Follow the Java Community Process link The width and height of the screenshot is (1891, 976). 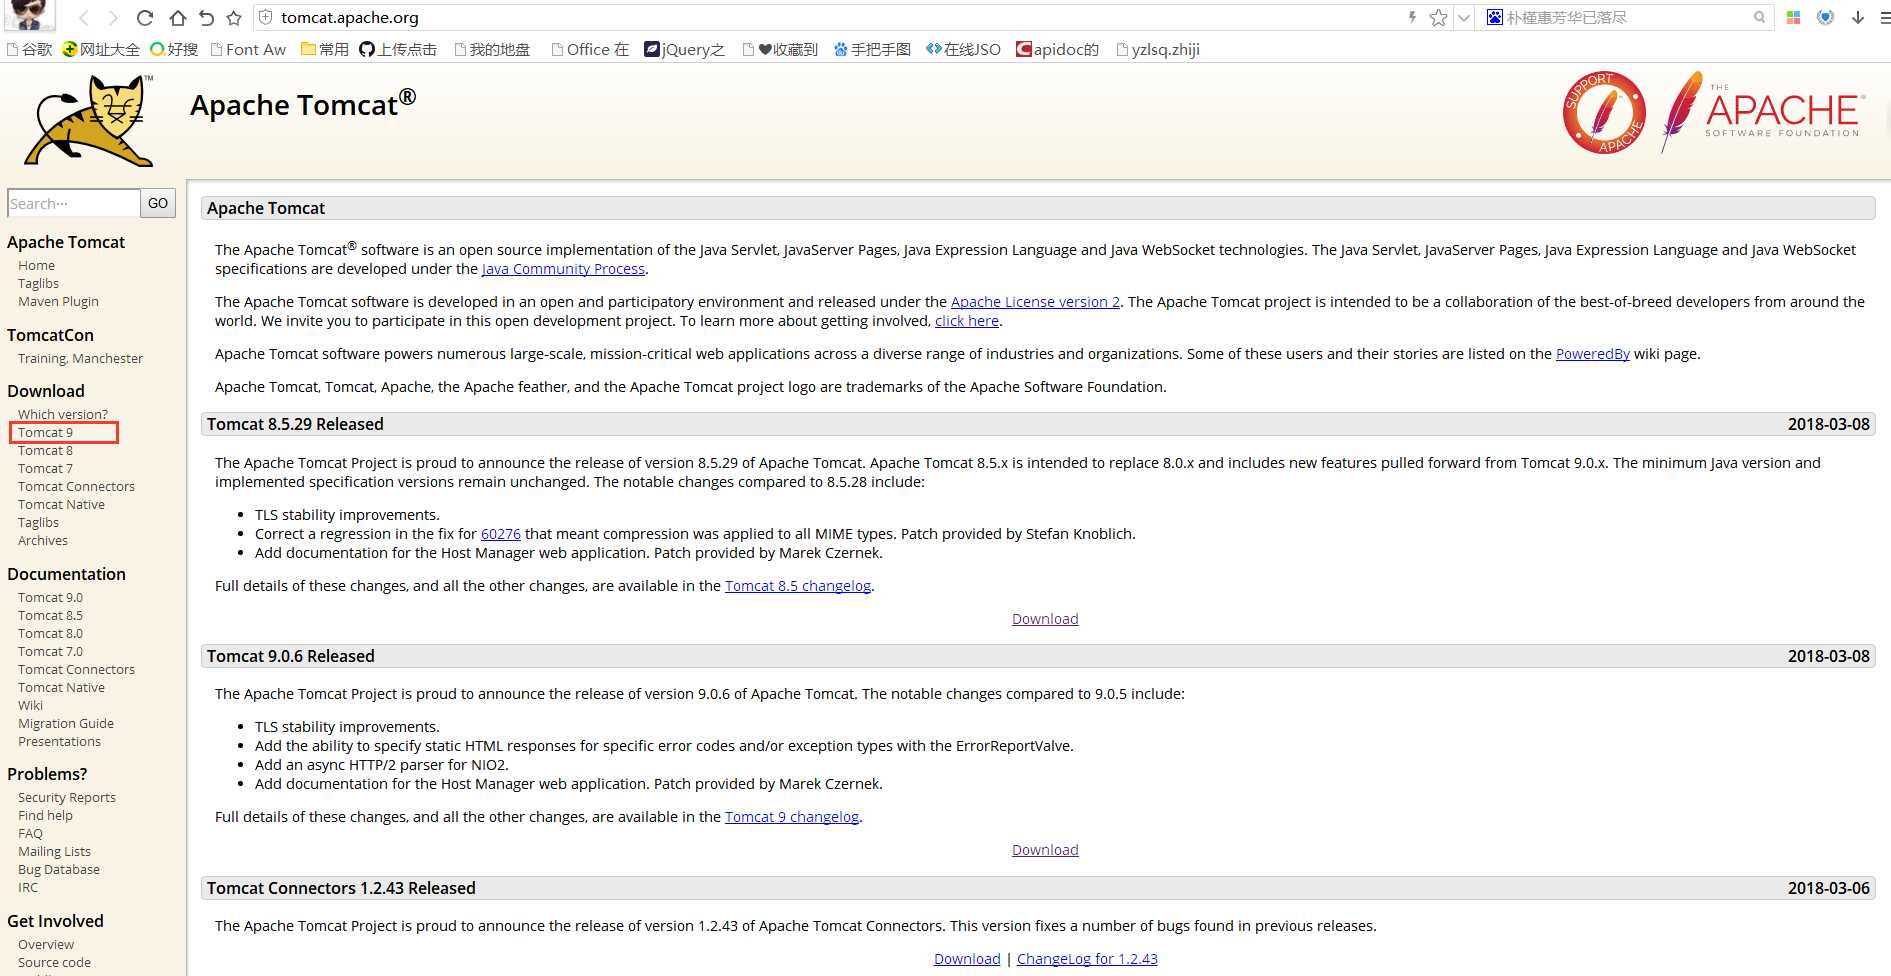564,269
